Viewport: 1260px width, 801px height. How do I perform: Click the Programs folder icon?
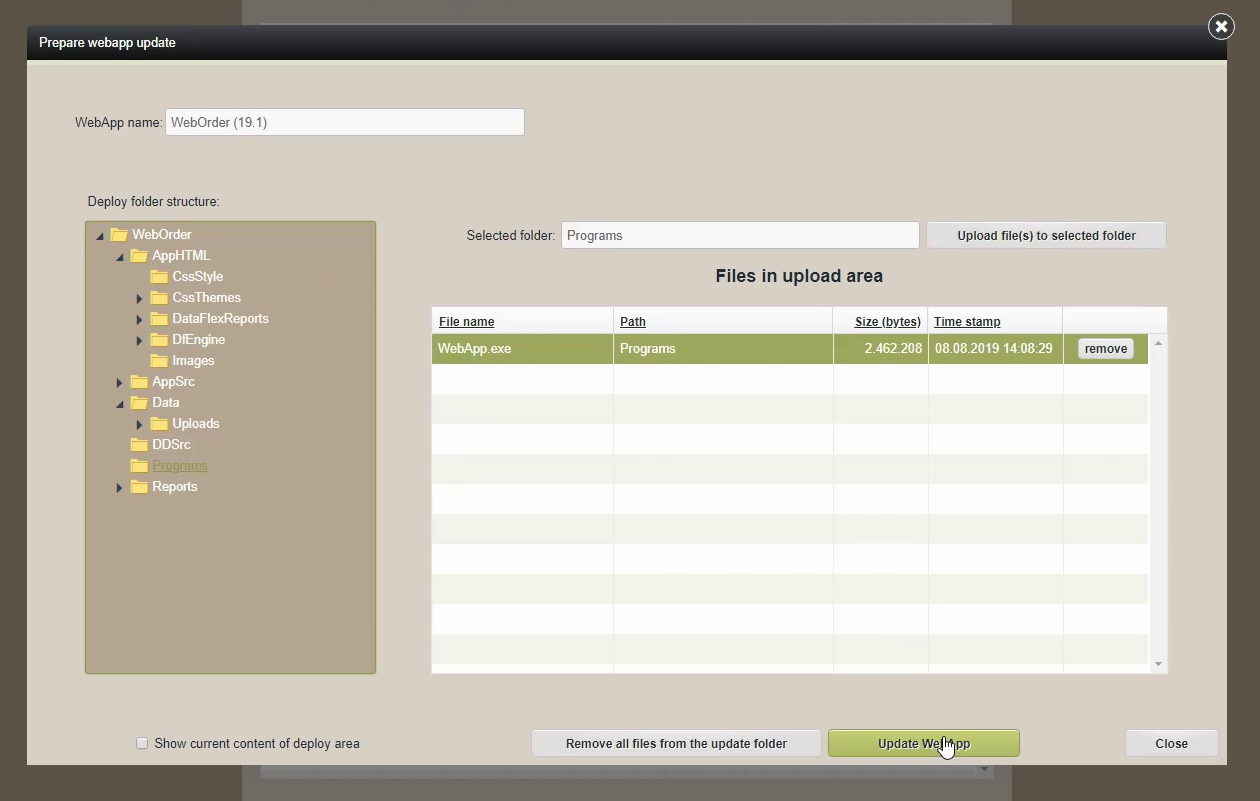pyautogui.click(x=139, y=466)
